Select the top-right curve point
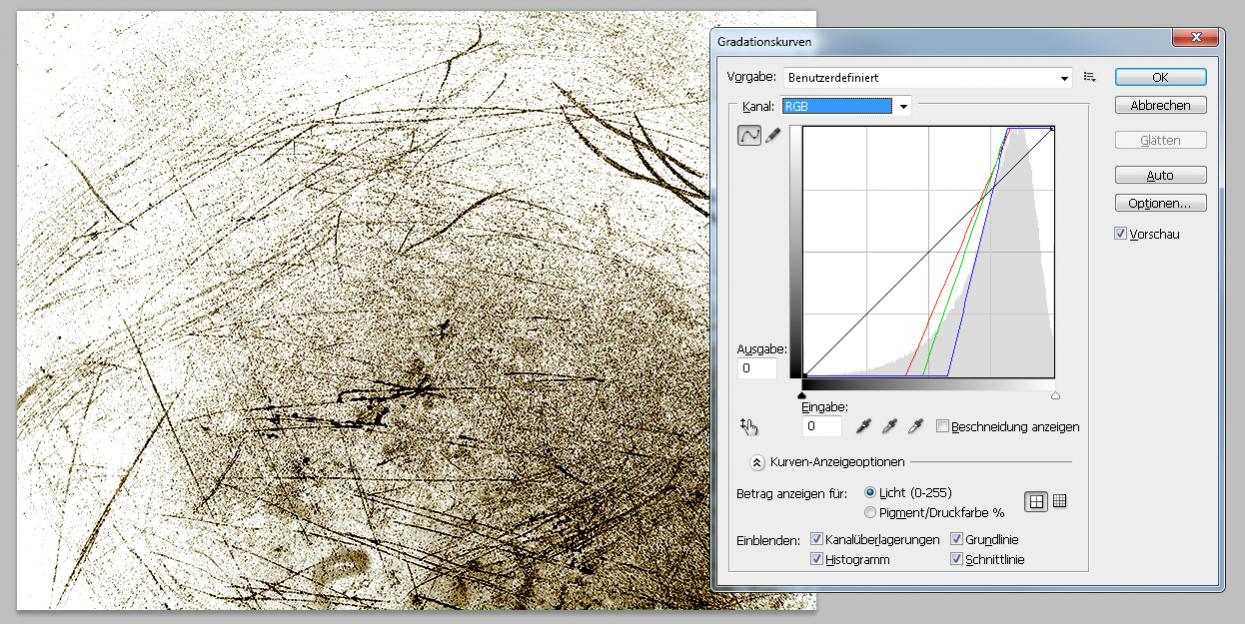 (1052, 127)
